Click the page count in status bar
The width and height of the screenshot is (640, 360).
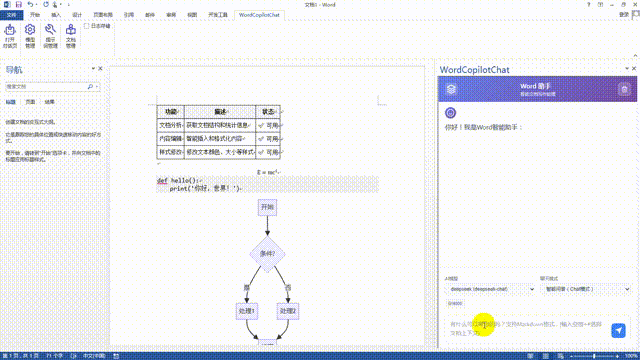coord(21,356)
